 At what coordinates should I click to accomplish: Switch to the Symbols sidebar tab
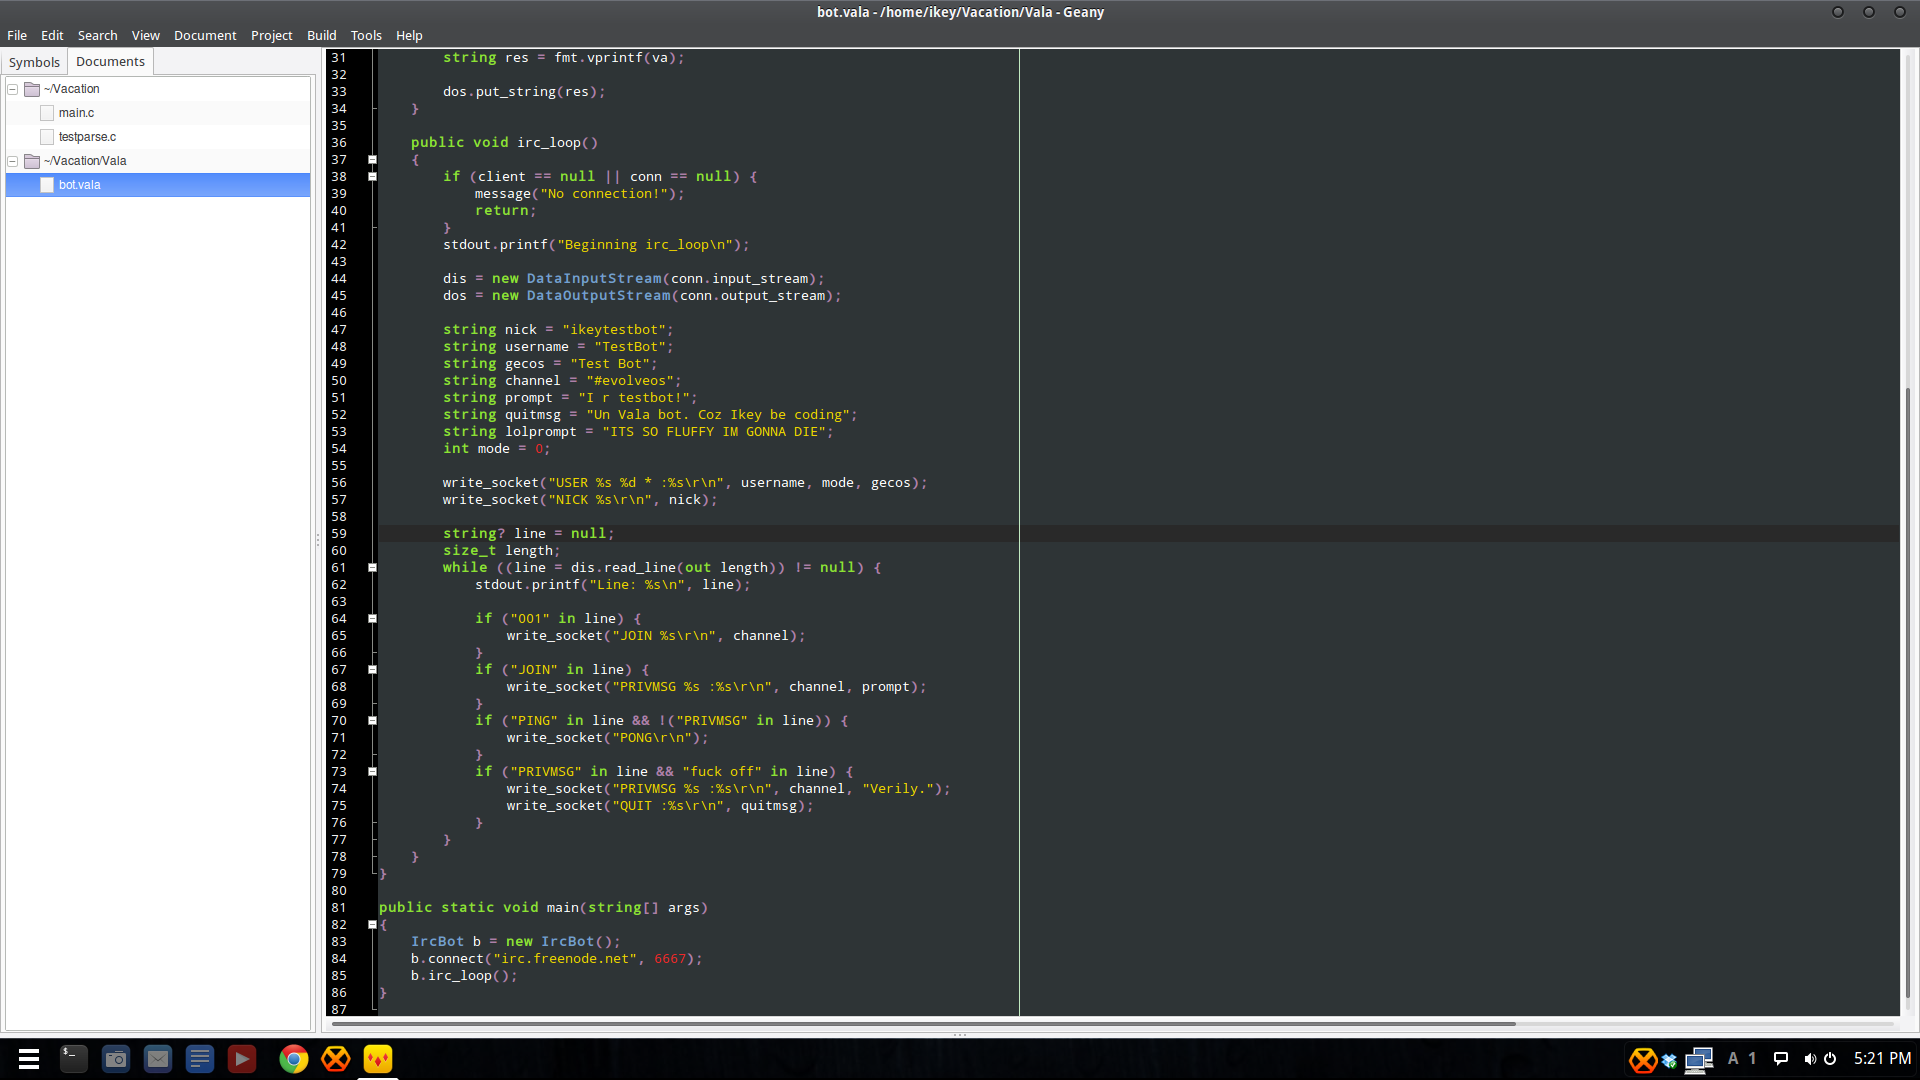[35, 62]
